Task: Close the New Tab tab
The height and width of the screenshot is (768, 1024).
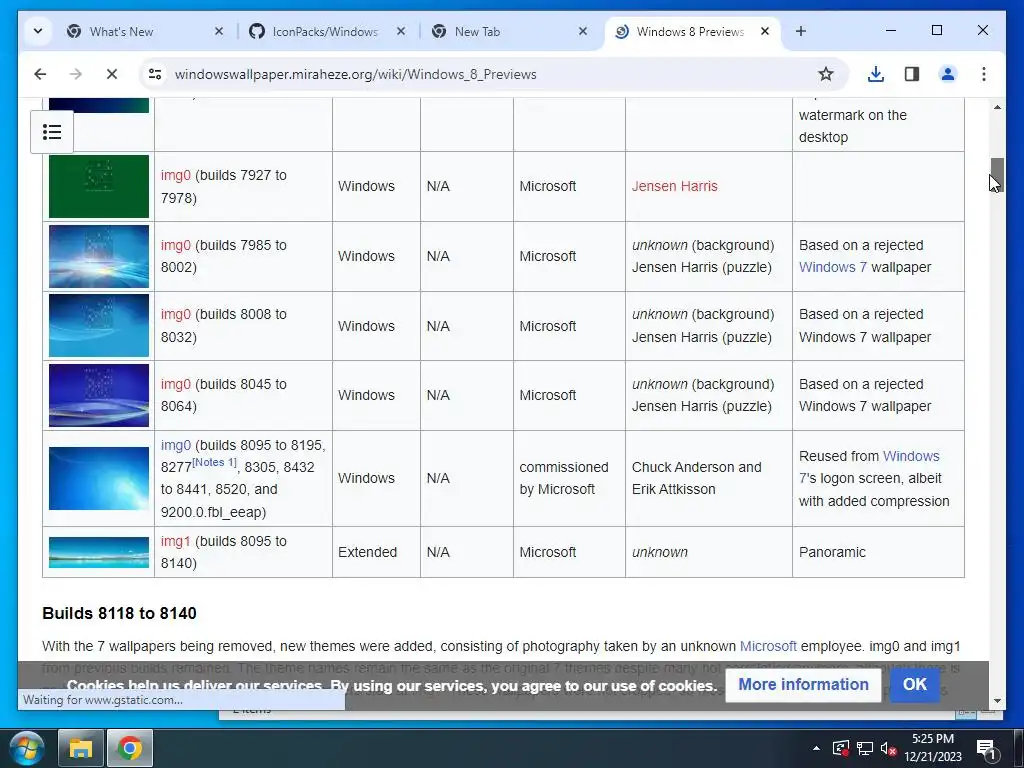Action: 583,31
